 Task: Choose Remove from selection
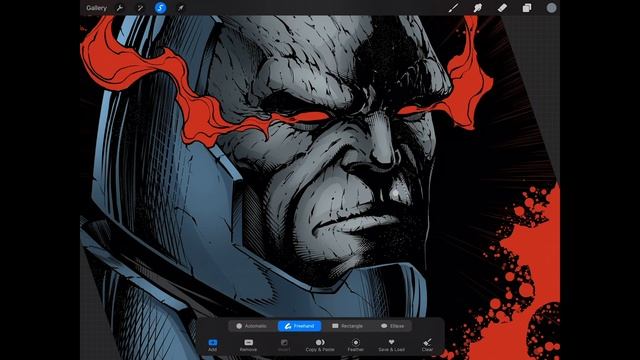pyautogui.click(x=248, y=345)
